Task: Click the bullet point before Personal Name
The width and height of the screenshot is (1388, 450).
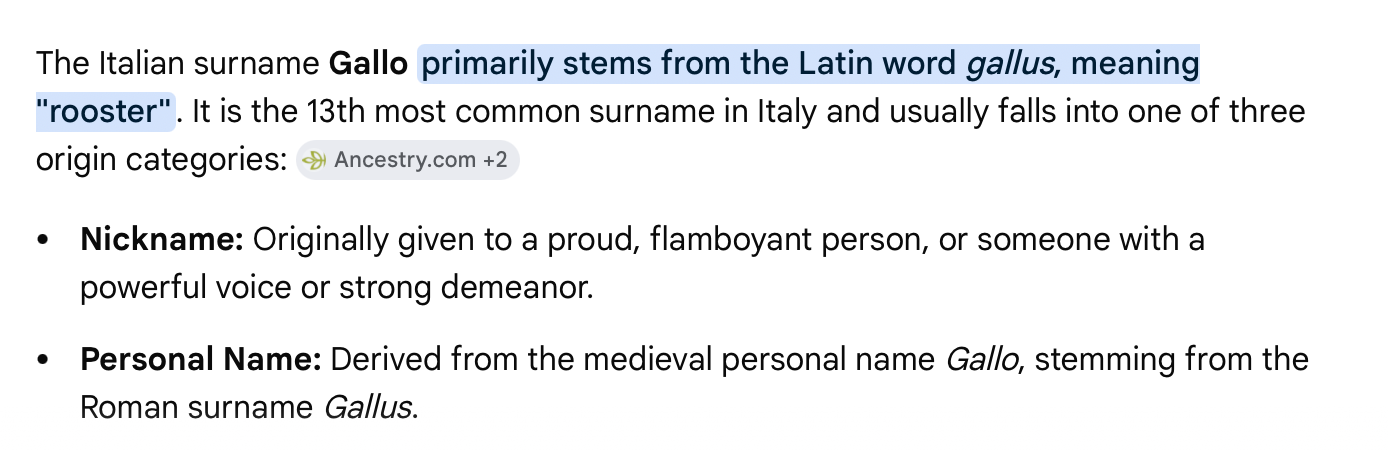Action: (x=42, y=360)
